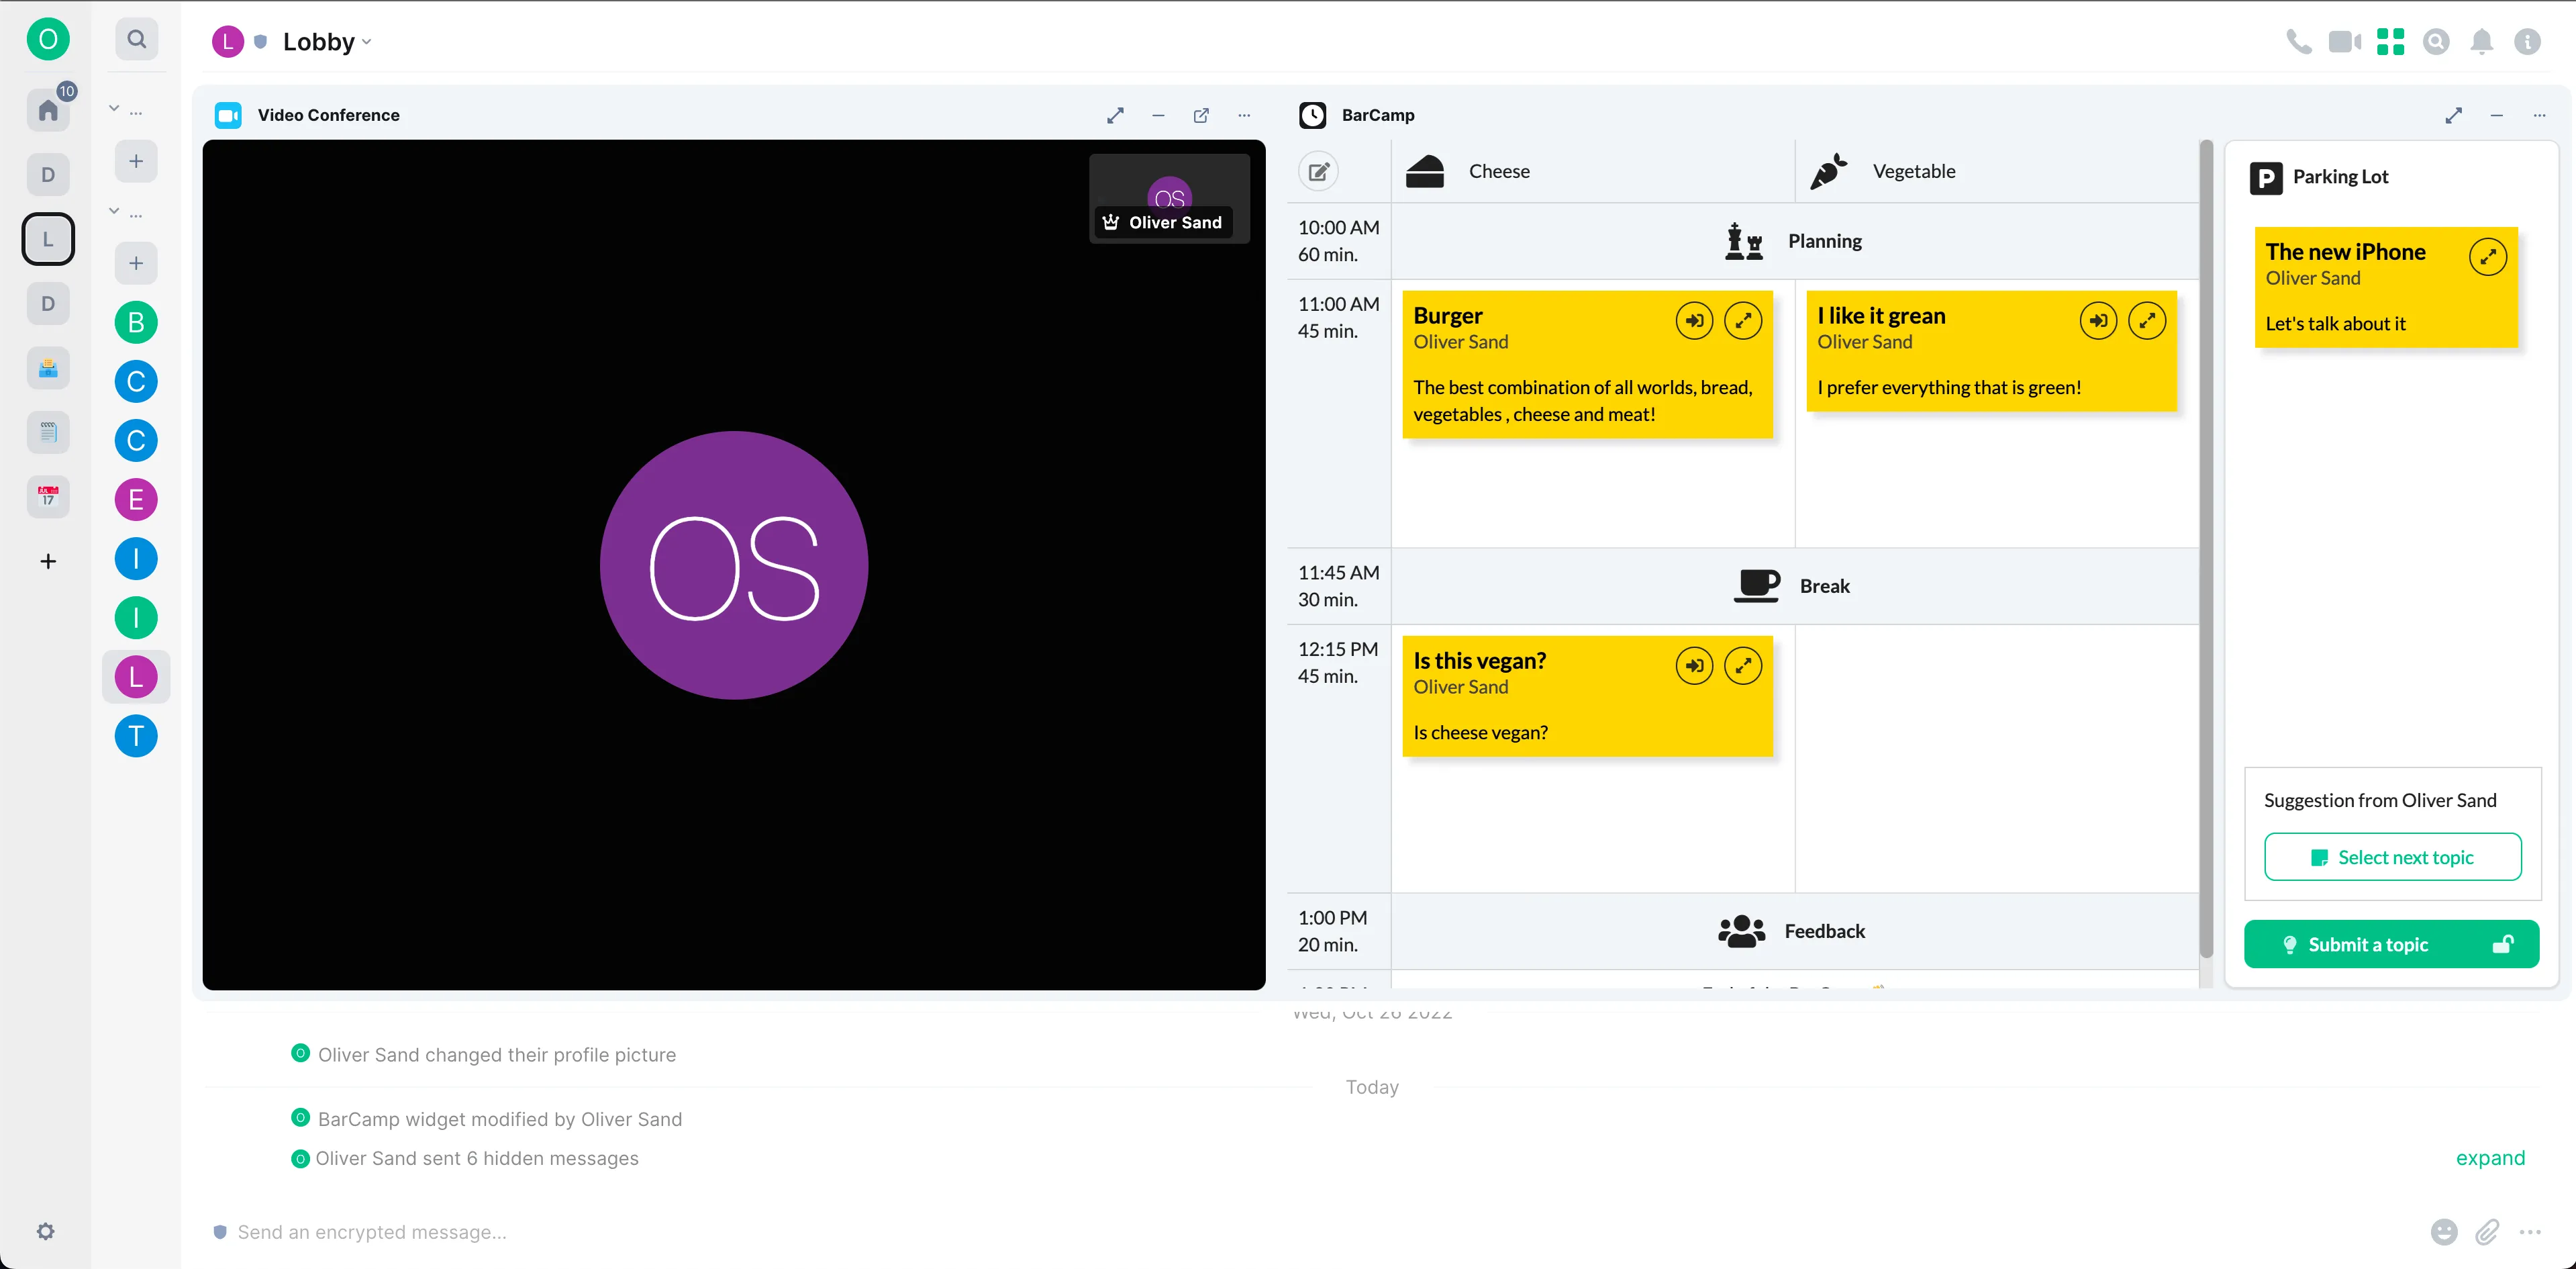Click the Oliver Sand video thumbnail
The height and width of the screenshot is (1269, 2576).
tap(1169, 198)
